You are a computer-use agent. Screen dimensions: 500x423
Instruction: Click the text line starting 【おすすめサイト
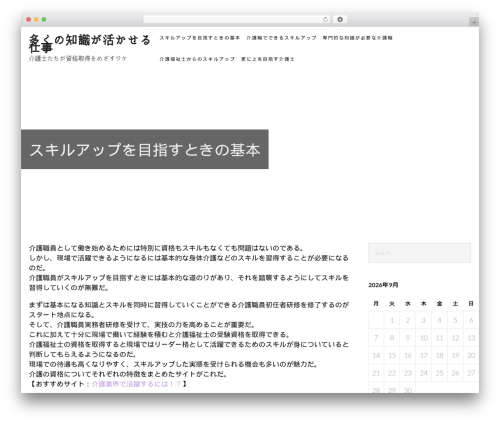click(108, 384)
